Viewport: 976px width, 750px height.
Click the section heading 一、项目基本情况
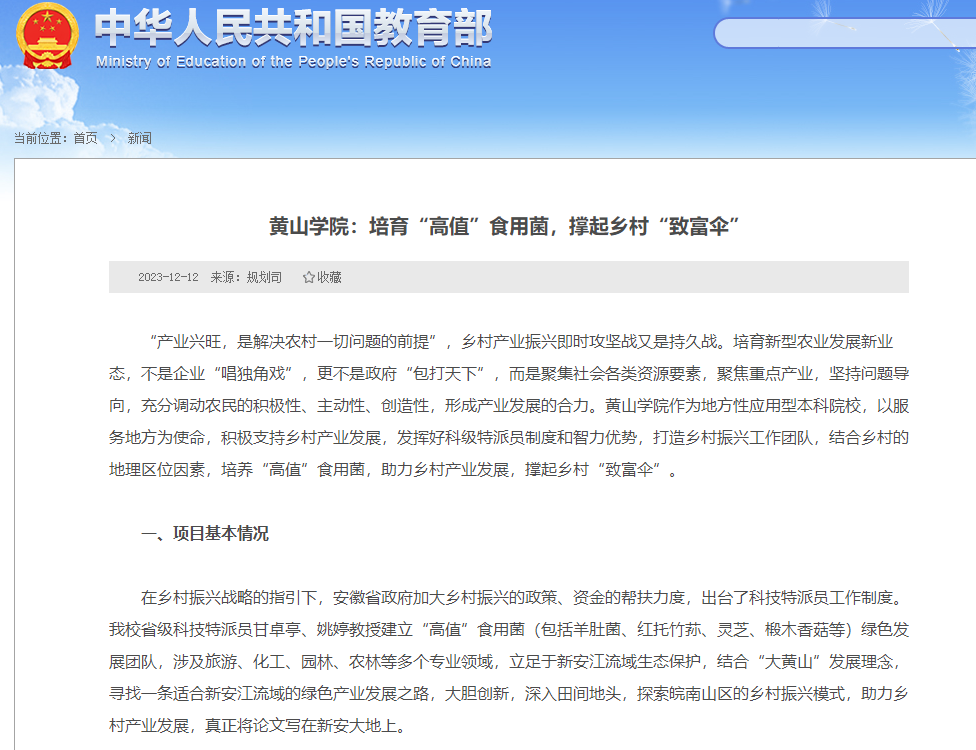(x=205, y=533)
